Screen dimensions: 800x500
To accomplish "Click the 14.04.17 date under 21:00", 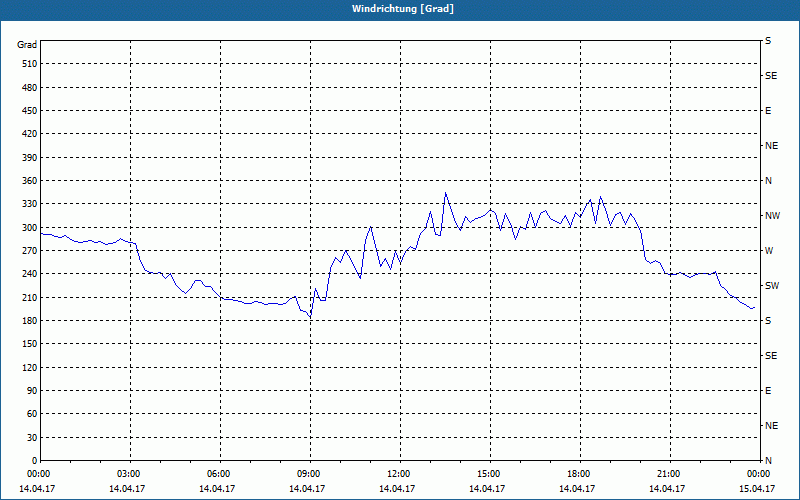I will coord(667,489).
